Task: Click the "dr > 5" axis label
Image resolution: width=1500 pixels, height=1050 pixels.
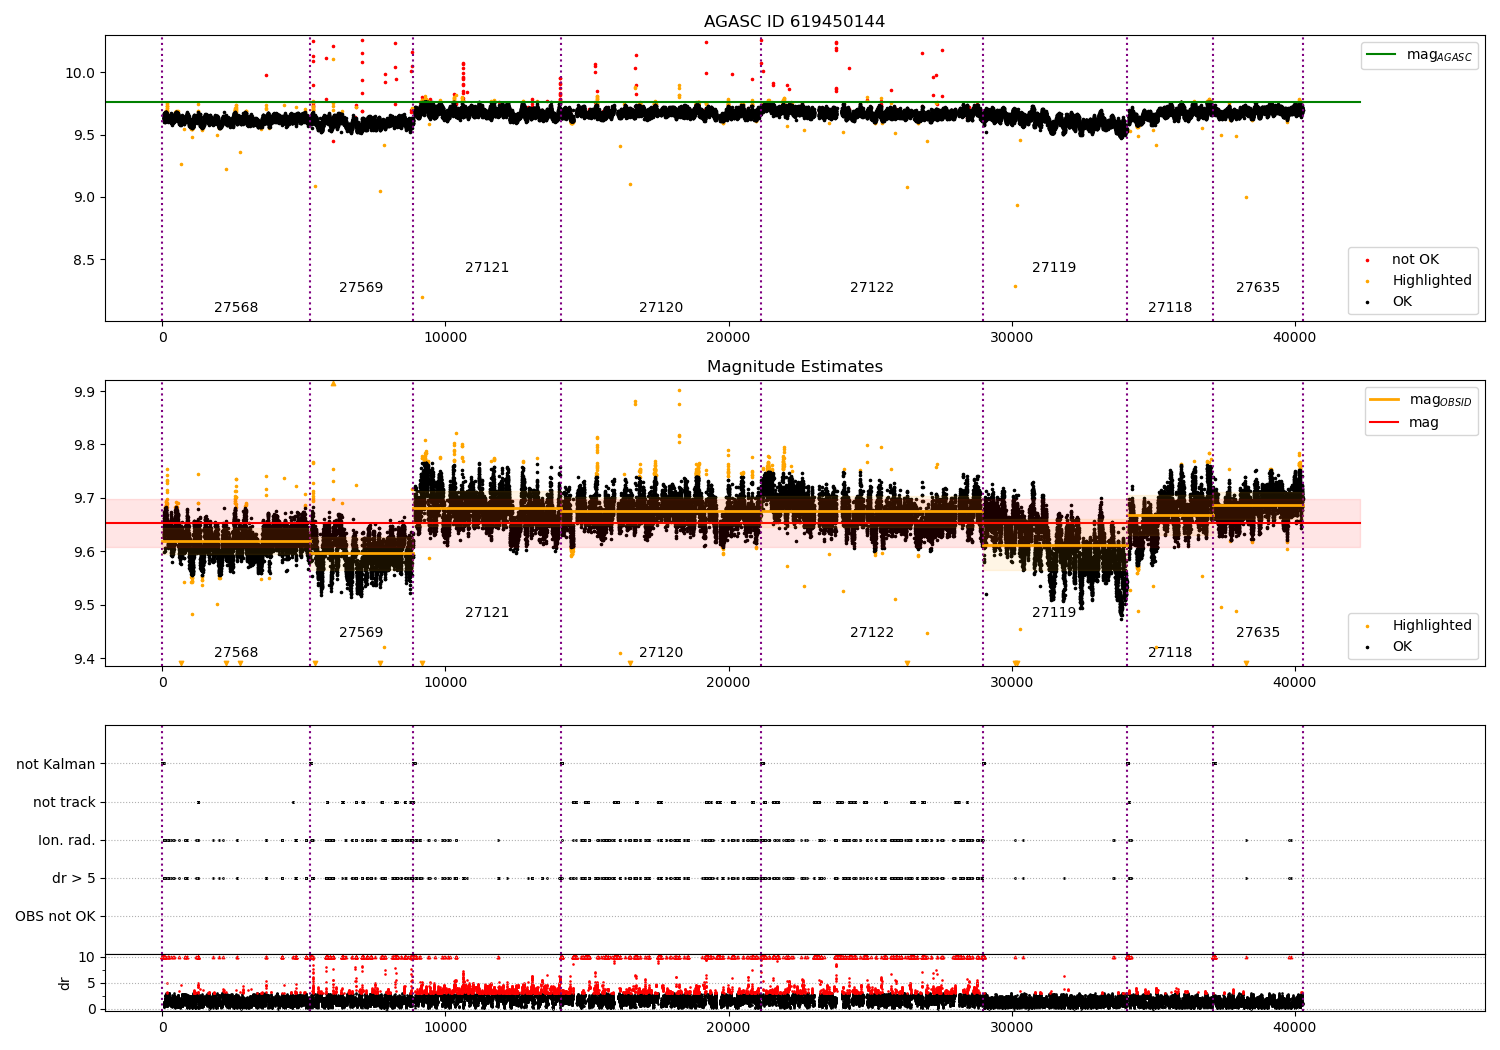Action: [74, 878]
